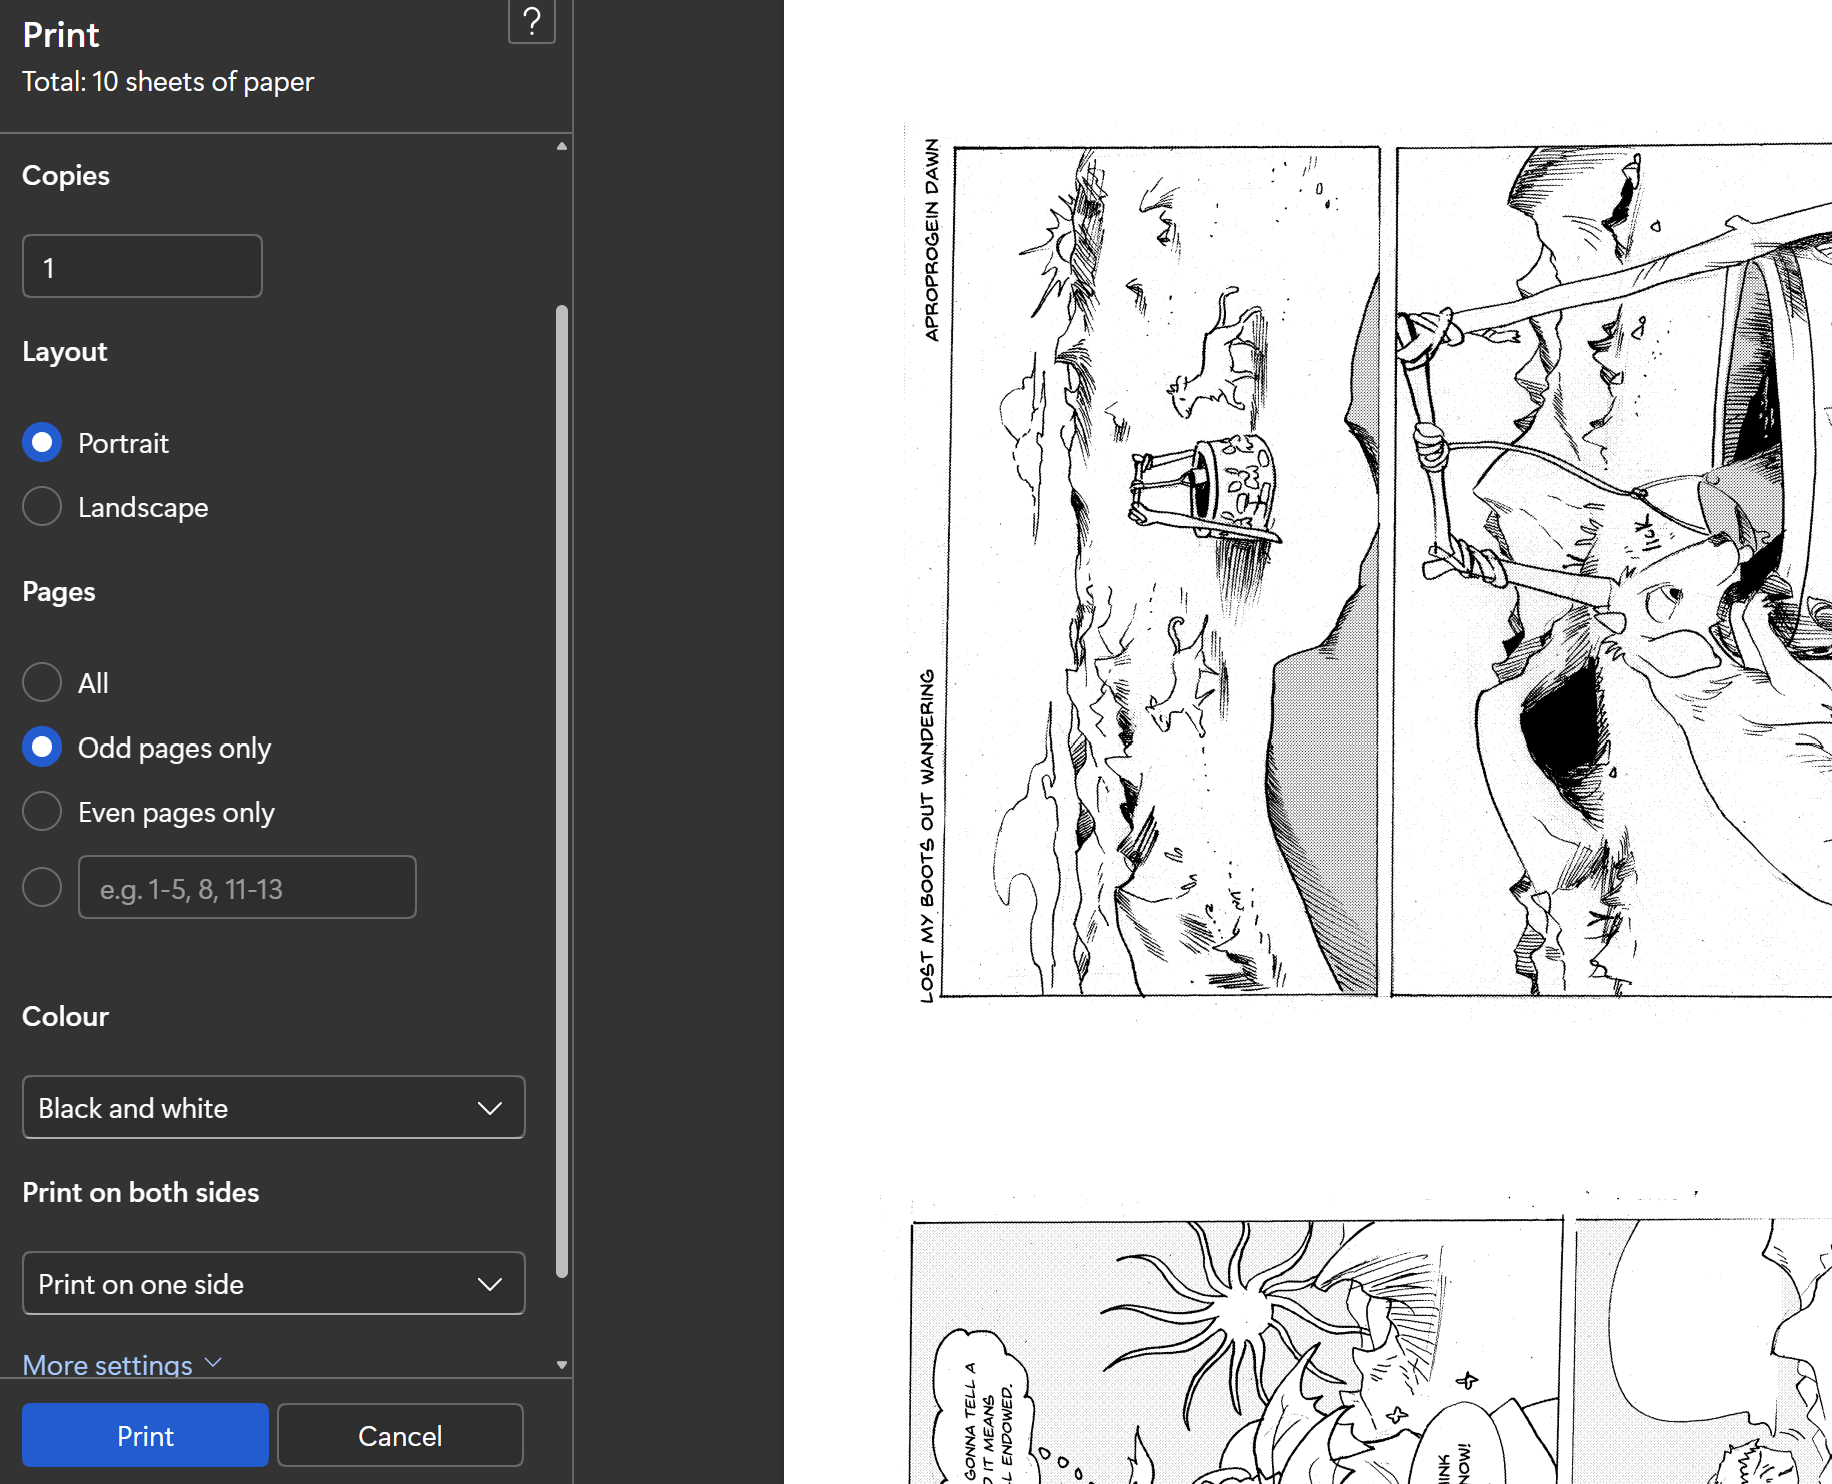
Task: Click the blue Print button
Action: [145, 1436]
